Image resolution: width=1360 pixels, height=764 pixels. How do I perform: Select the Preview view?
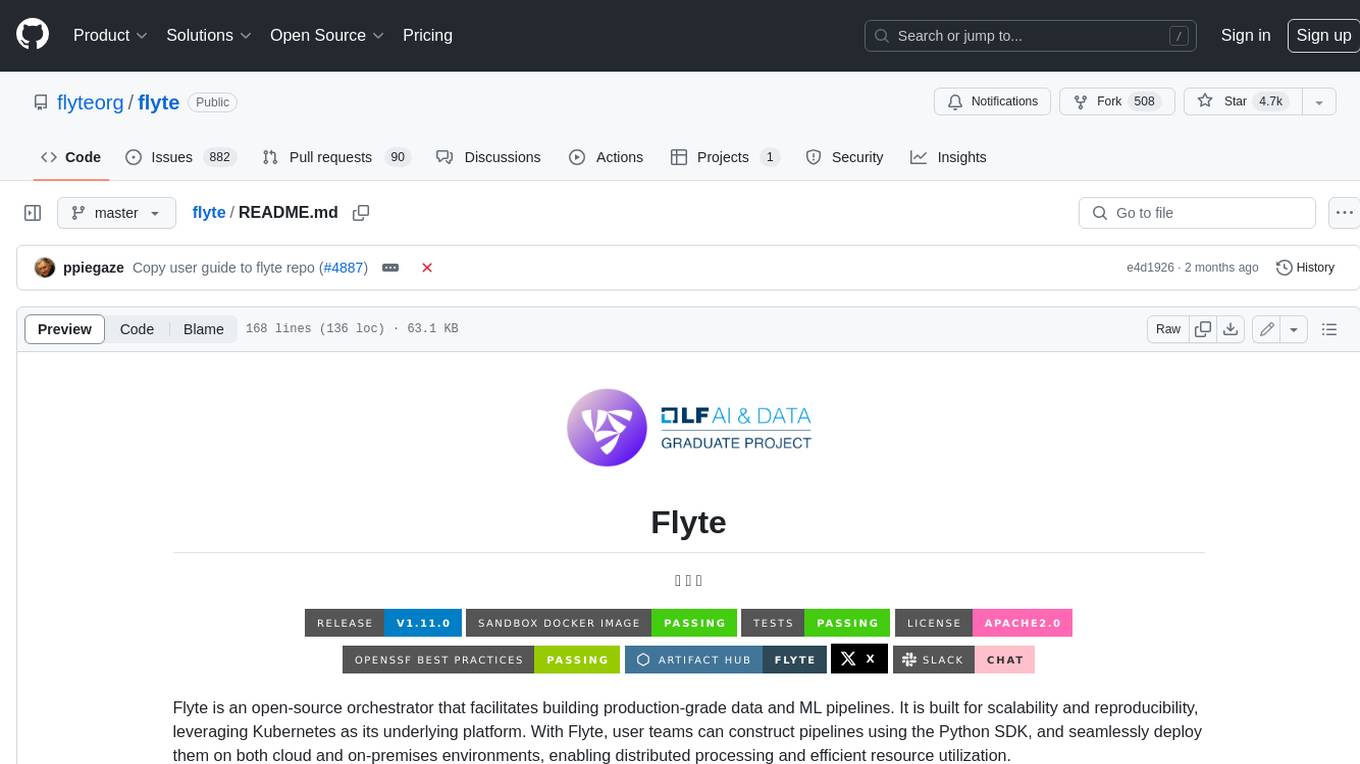click(x=65, y=329)
